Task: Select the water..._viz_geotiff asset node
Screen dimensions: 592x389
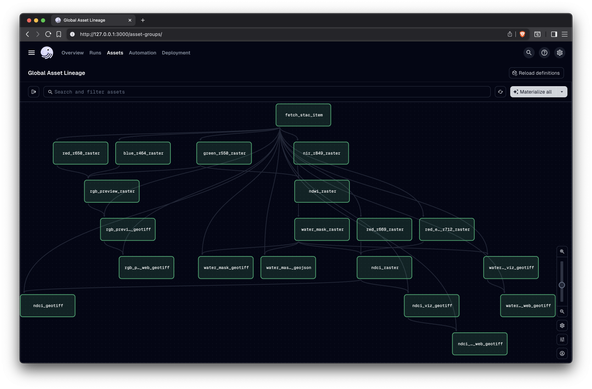Action: [x=511, y=267]
